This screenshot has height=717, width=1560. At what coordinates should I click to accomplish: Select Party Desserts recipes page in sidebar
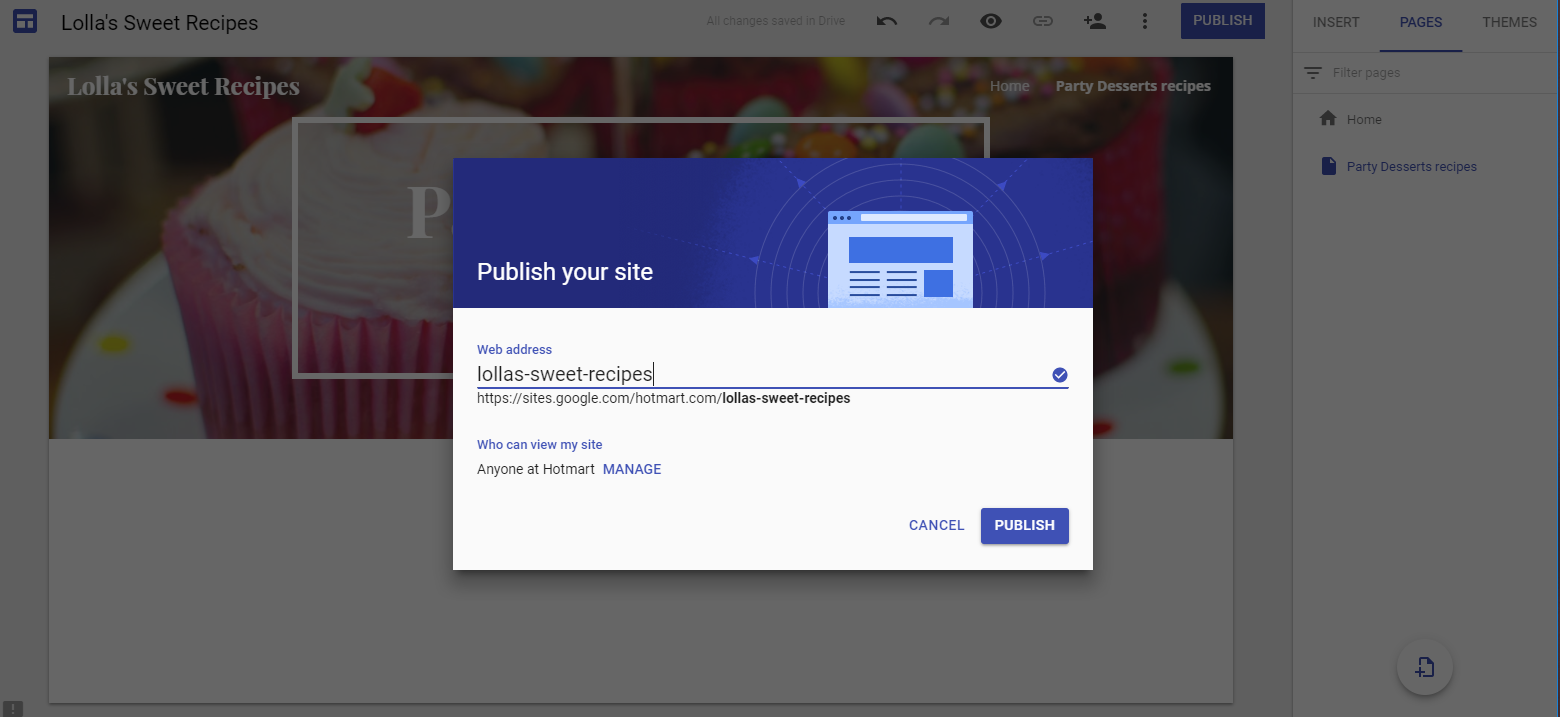pyautogui.click(x=1411, y=166)
